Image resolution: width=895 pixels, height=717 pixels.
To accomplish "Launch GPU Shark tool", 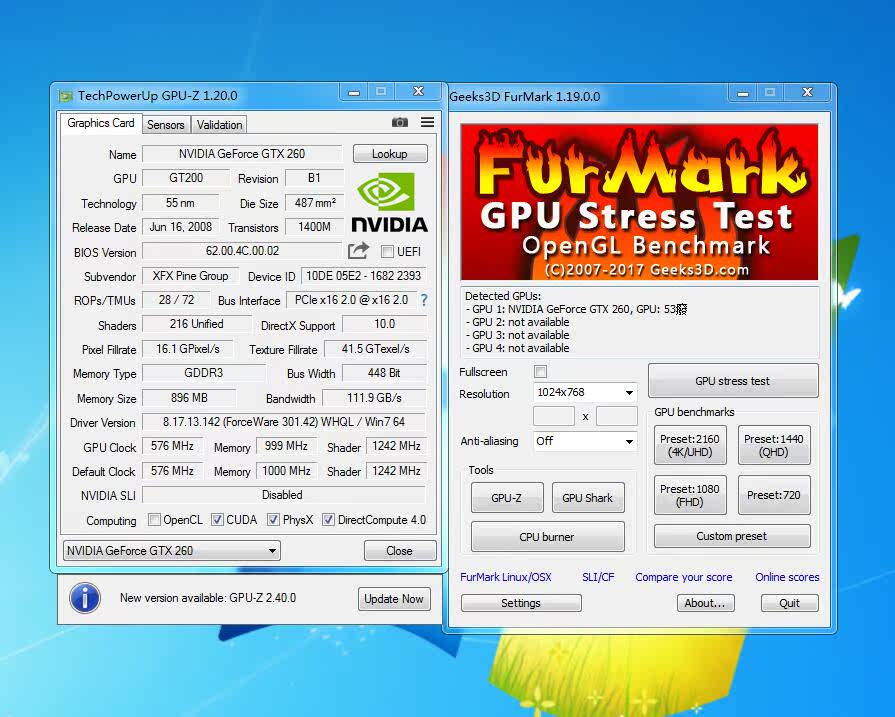I will click(587, 498).
